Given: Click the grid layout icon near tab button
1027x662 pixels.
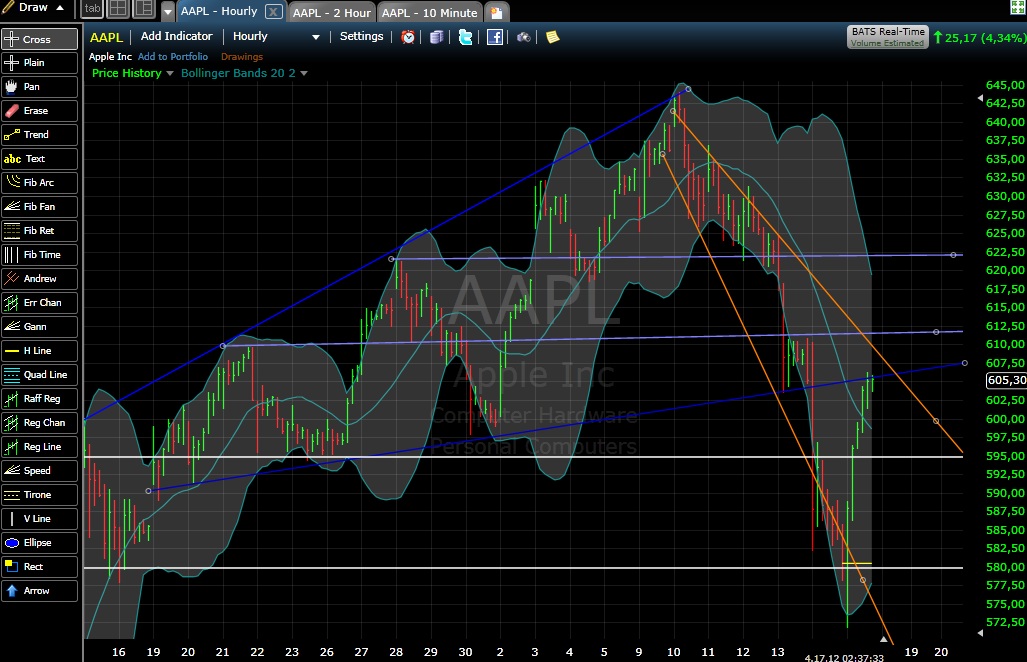Looking at the screenshot, I should pos(117,9).
